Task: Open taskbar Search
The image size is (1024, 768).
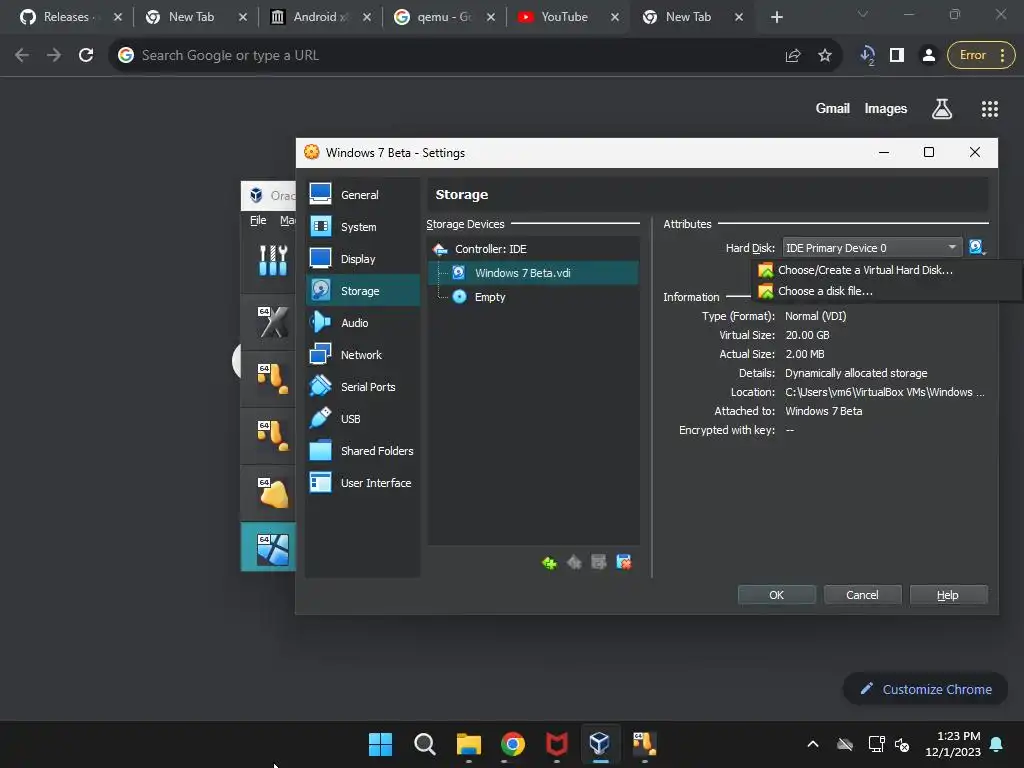Action: [x=424, y=744]
